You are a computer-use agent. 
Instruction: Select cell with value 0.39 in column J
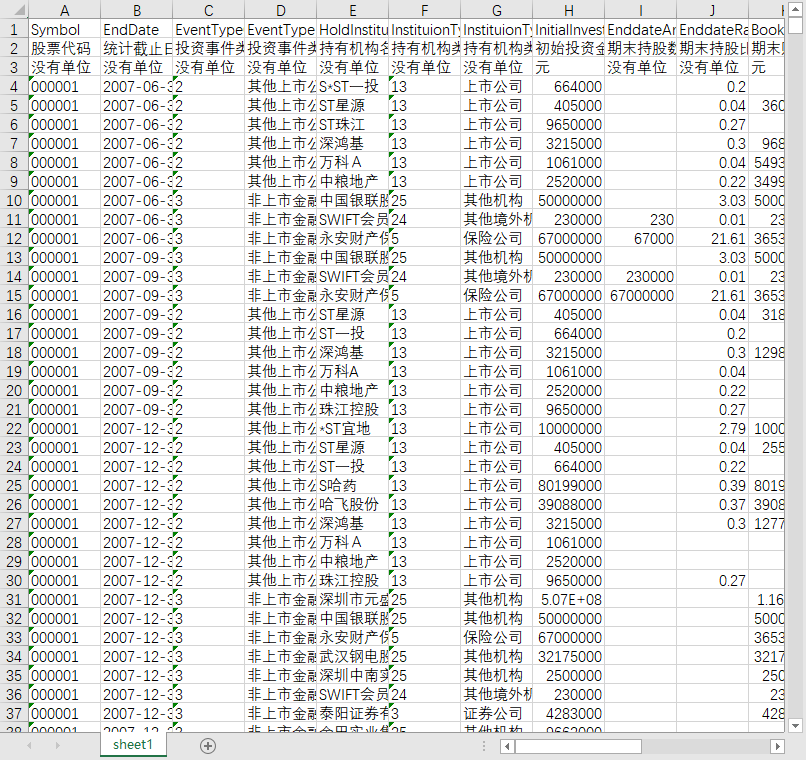pos(712,486)
